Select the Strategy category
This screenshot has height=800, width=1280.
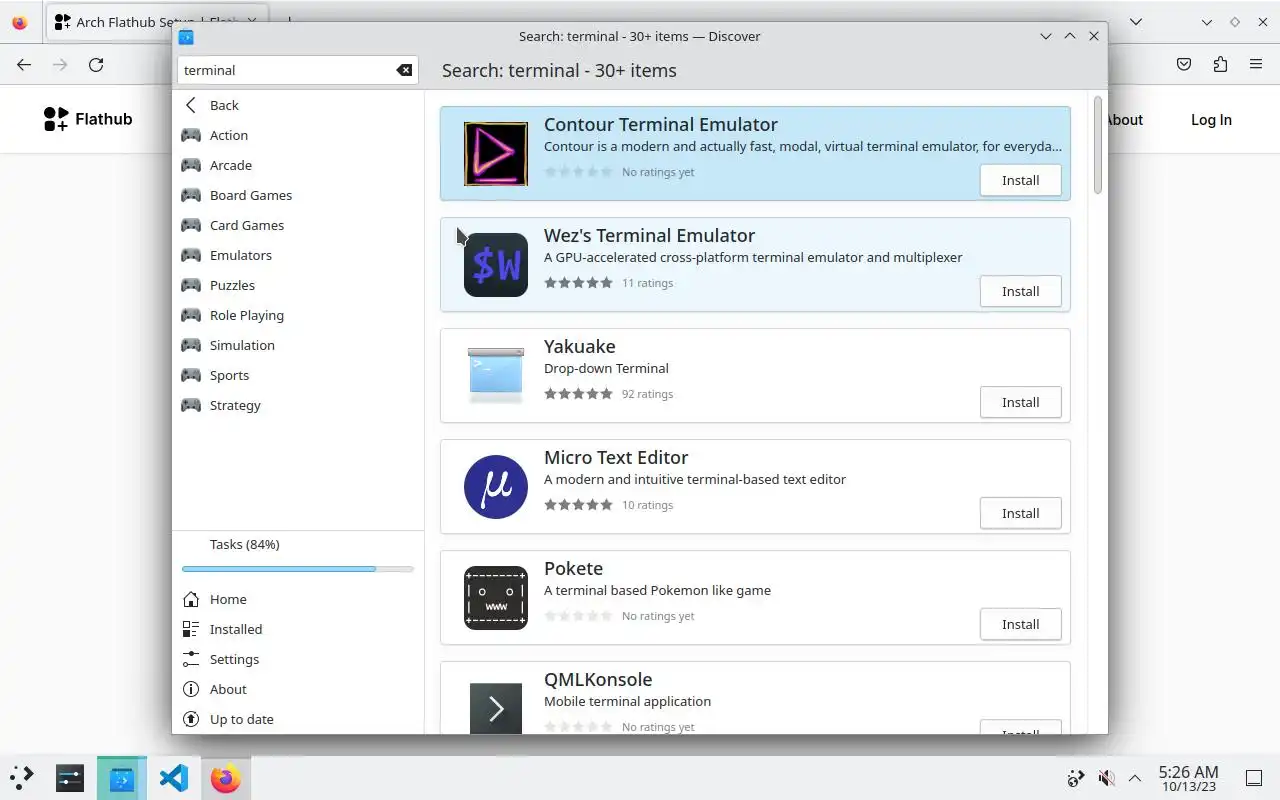pos(298,405)
